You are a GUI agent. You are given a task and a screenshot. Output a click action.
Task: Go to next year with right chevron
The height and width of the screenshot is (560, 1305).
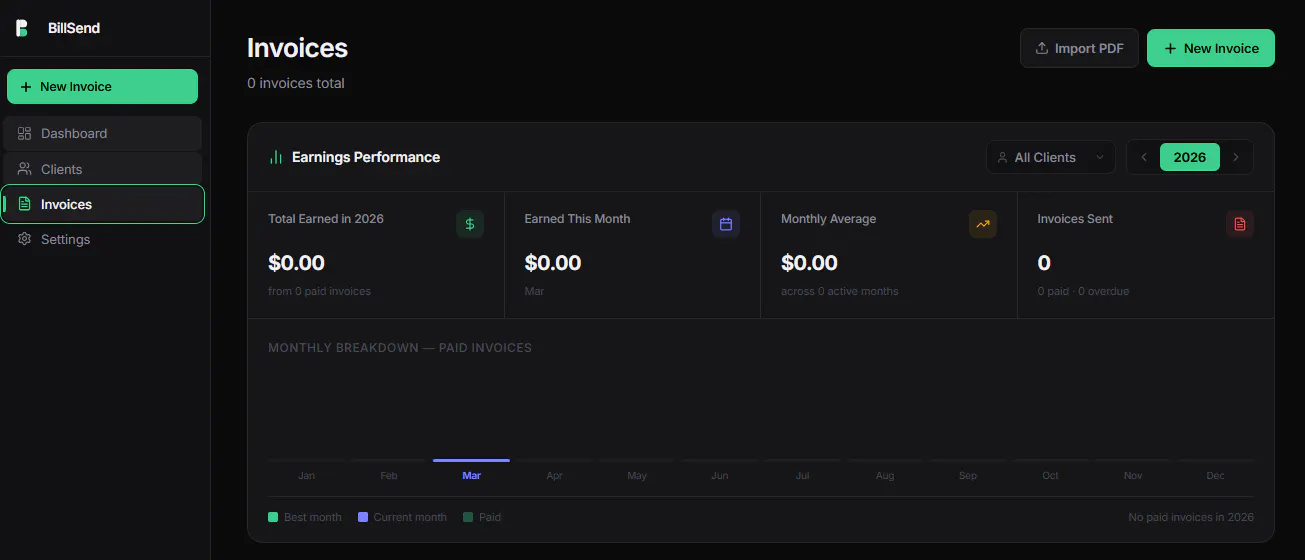[x=1236, y=157]
